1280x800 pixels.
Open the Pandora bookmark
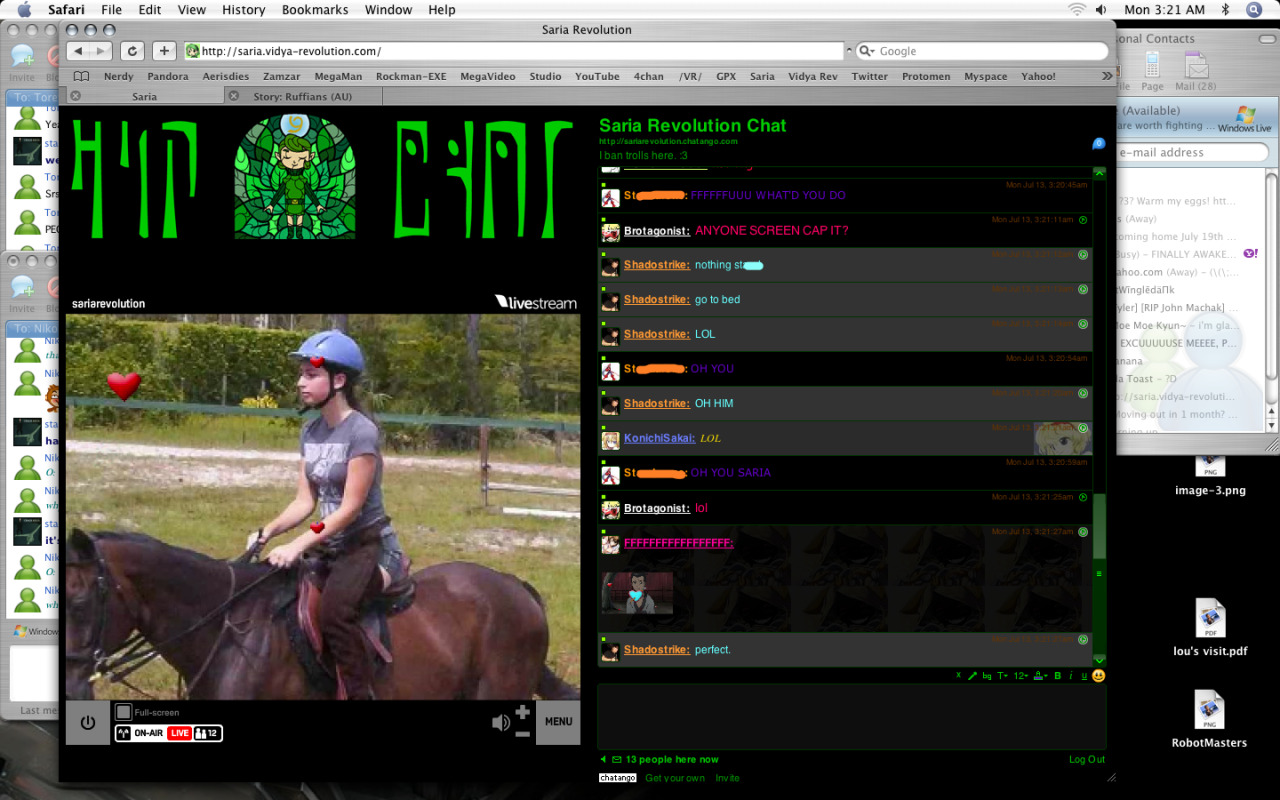168,76
